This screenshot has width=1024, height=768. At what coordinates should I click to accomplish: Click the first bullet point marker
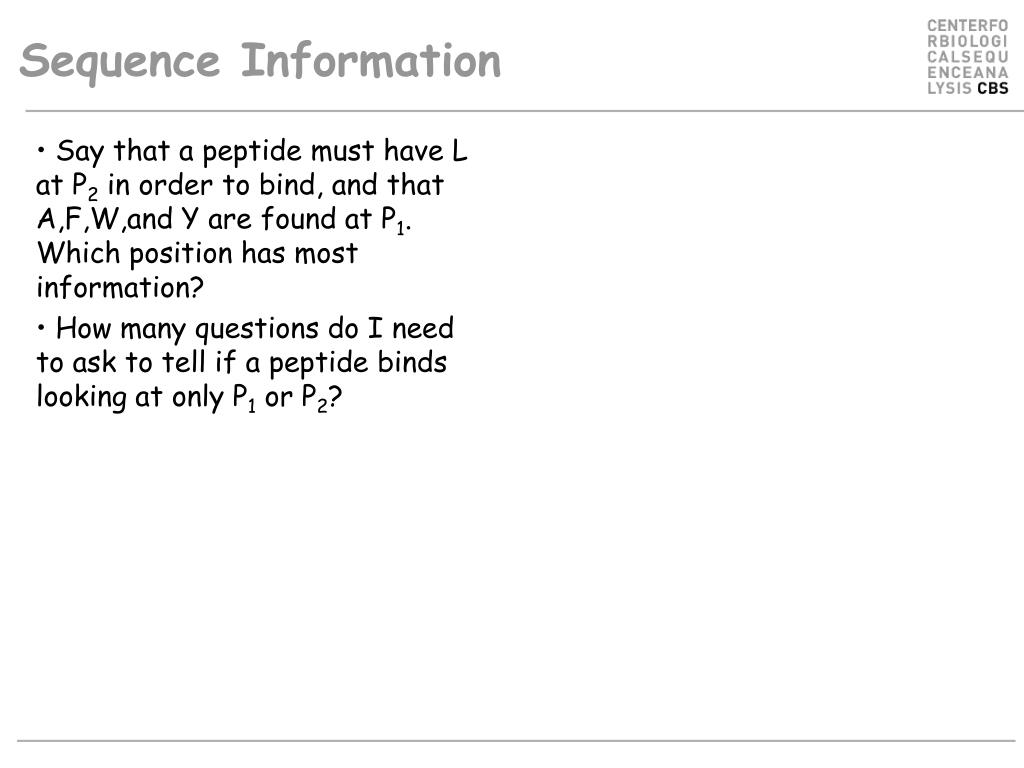click(41, 151)
